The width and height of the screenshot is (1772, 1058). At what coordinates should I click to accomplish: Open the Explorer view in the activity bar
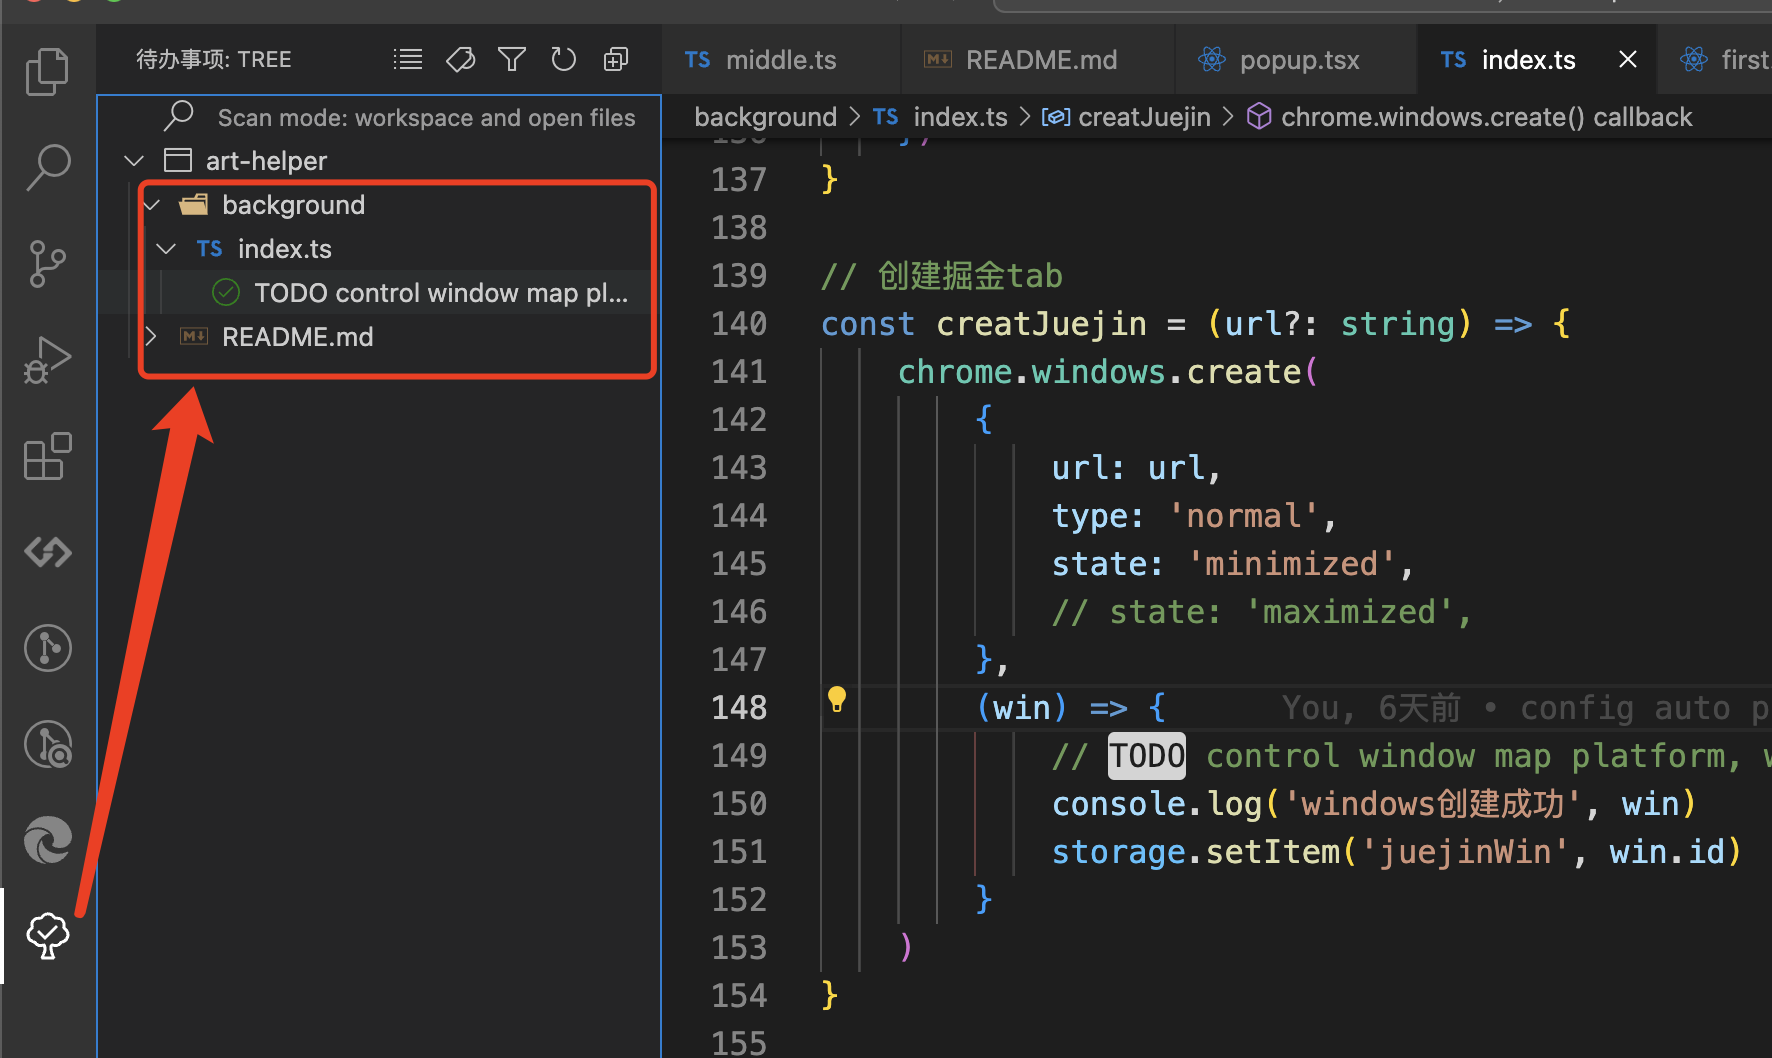pos(47,71)
